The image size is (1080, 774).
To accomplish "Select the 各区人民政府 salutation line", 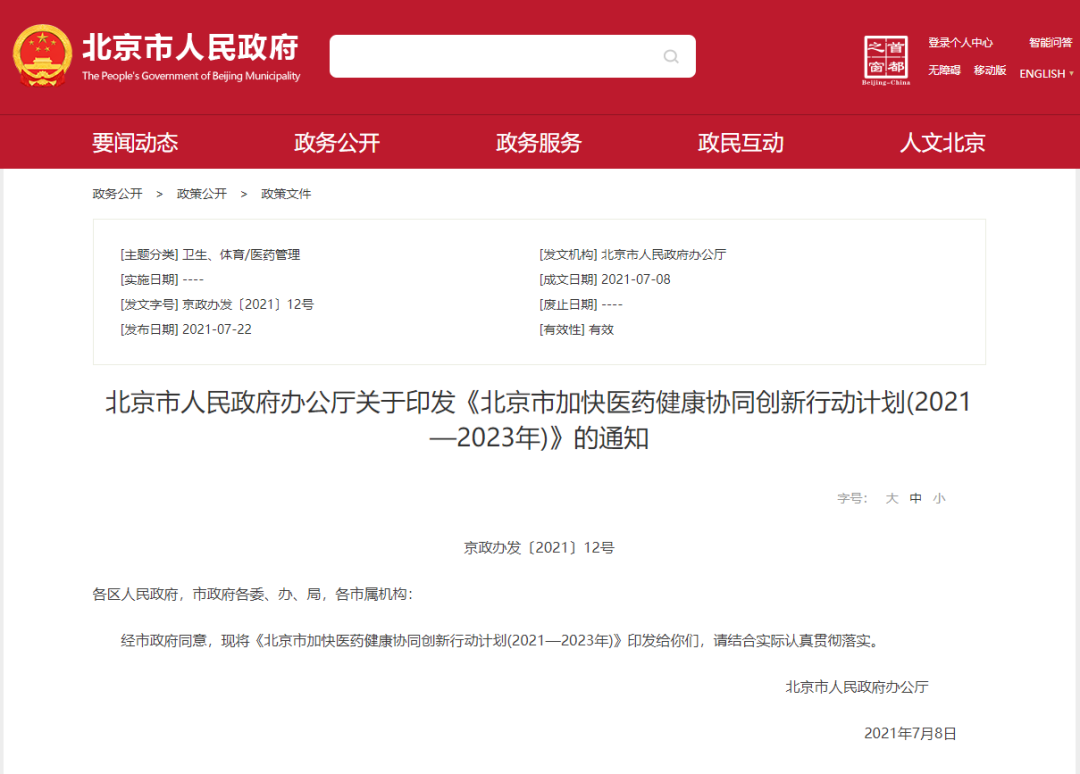I will [253, 594].
